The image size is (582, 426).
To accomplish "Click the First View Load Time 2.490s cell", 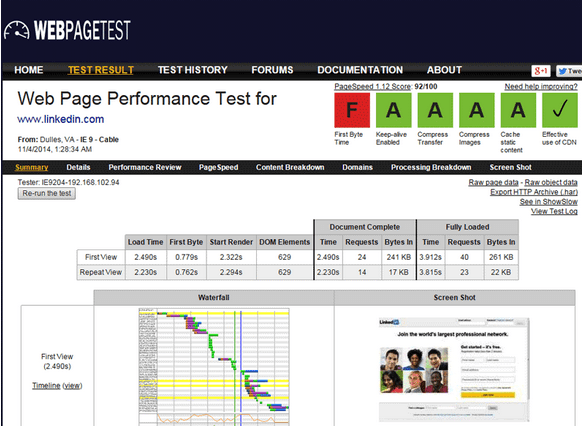I will tap(146, 257).
